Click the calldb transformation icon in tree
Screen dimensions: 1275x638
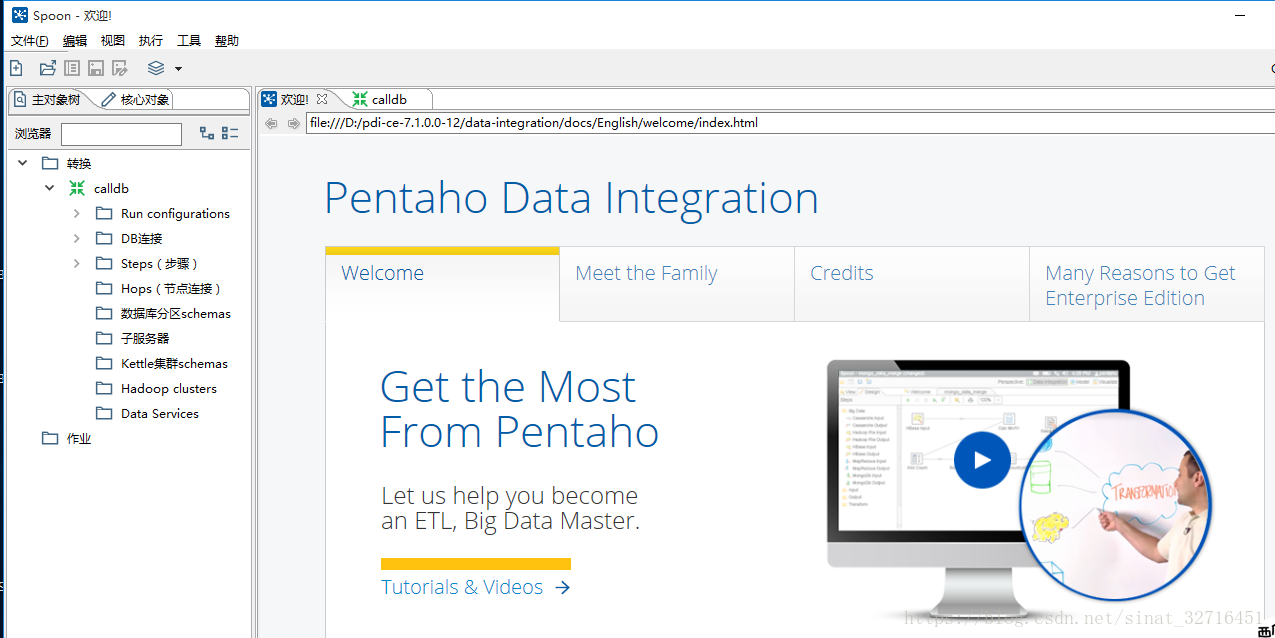click(x=77, y=188)
